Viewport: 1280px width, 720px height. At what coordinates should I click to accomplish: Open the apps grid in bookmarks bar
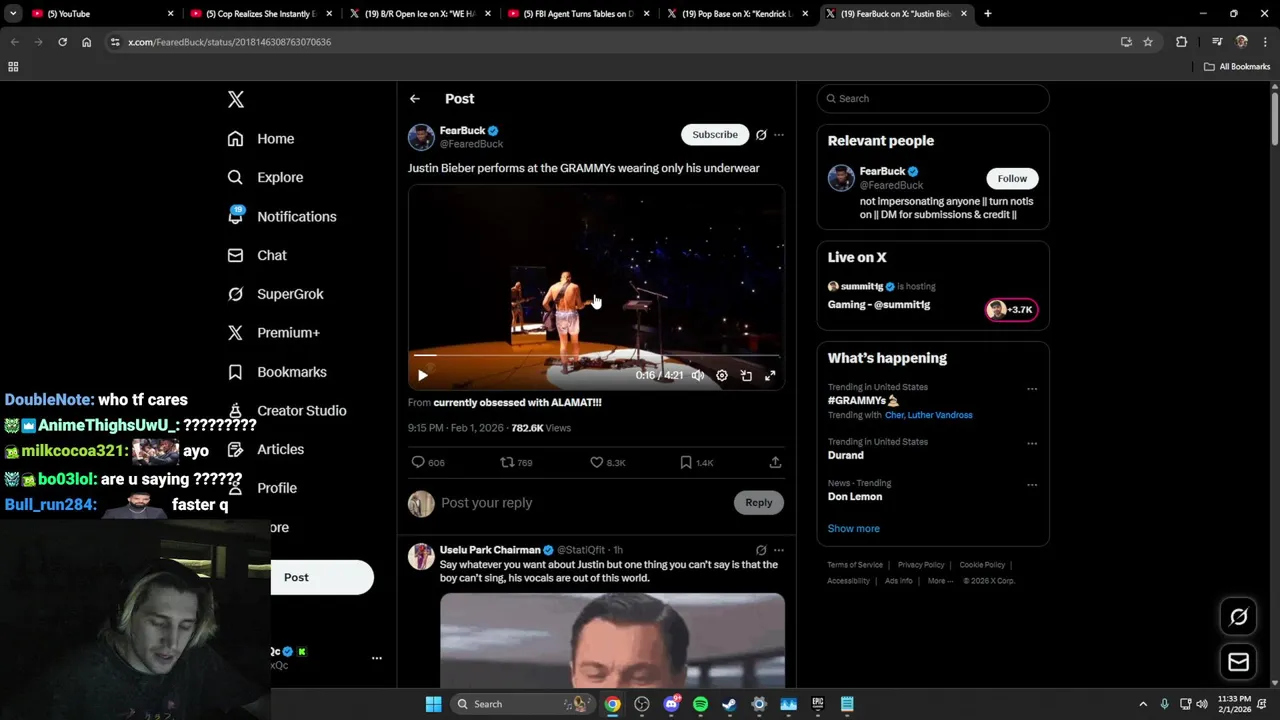(13, 67)
